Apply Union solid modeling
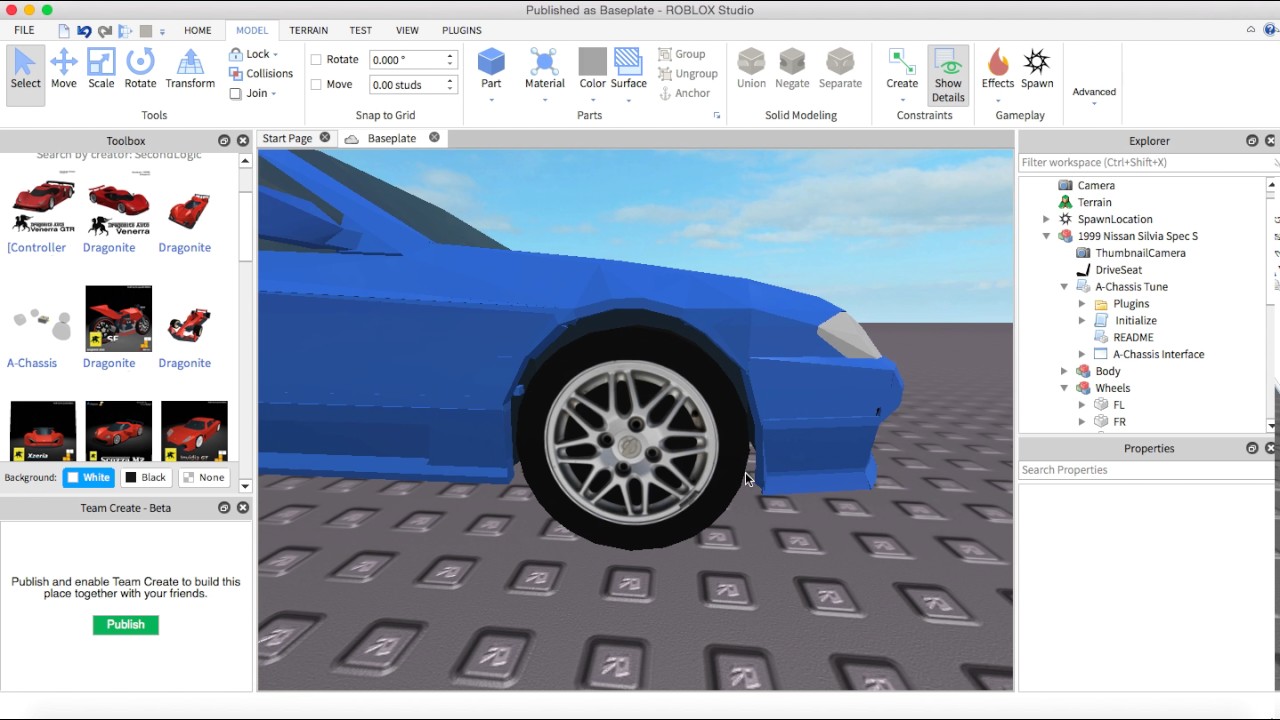Screen dimensions: 1280x720 point(751,70)
